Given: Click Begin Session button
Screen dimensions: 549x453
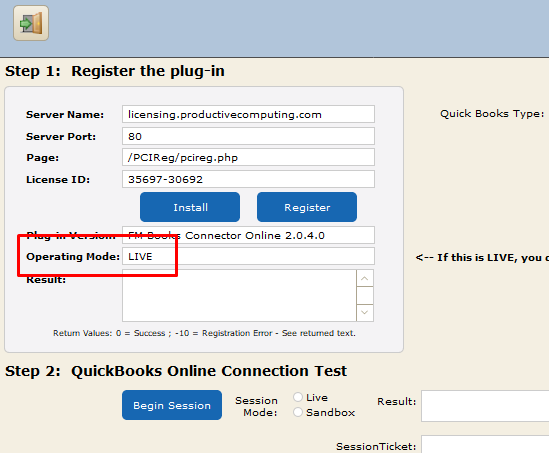Looking at the screenshot, I should coord(172,405).
